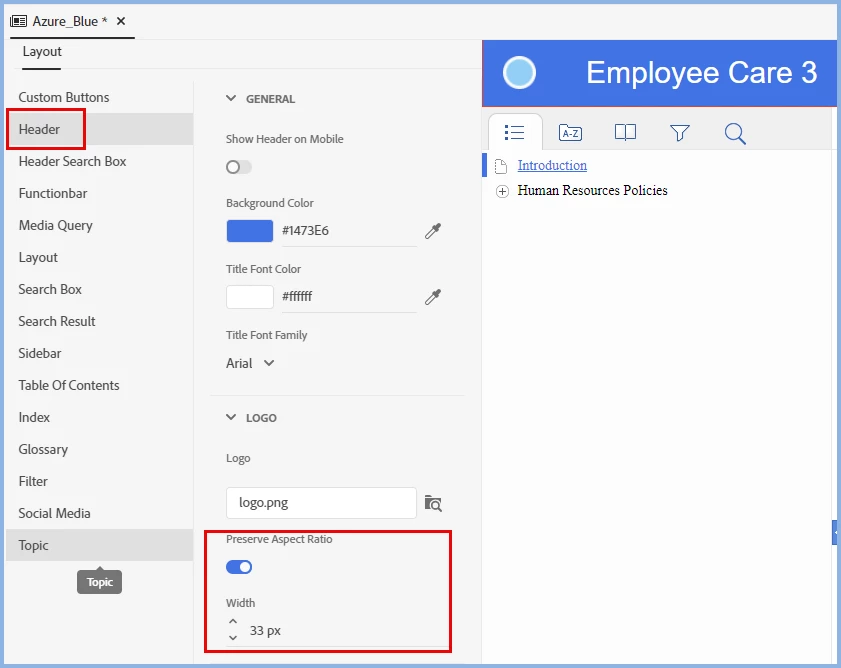Disable Preserve Aspect Ratio switch
841x668 pixels.
pyautogui.click(x=239, y=567)
